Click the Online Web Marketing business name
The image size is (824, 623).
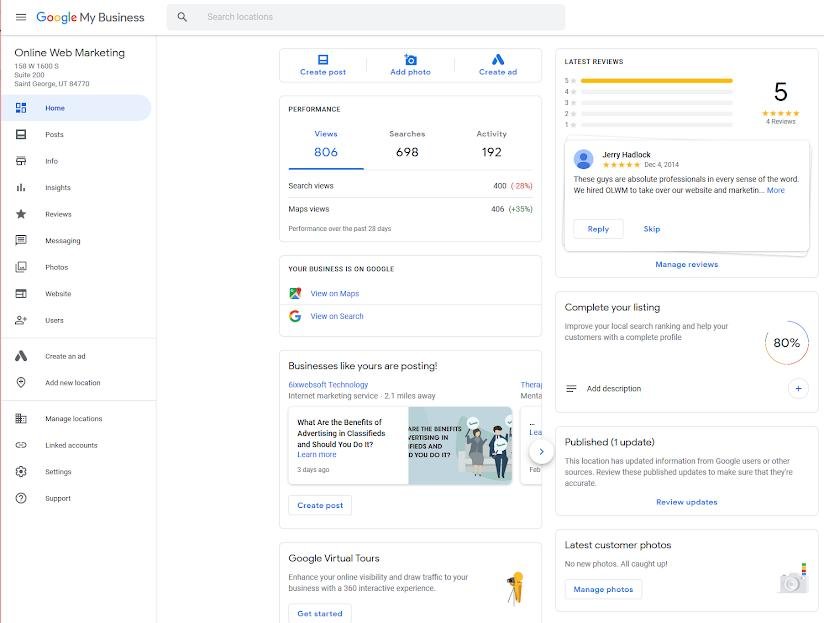pyautogui.click(x=69, y=53)
